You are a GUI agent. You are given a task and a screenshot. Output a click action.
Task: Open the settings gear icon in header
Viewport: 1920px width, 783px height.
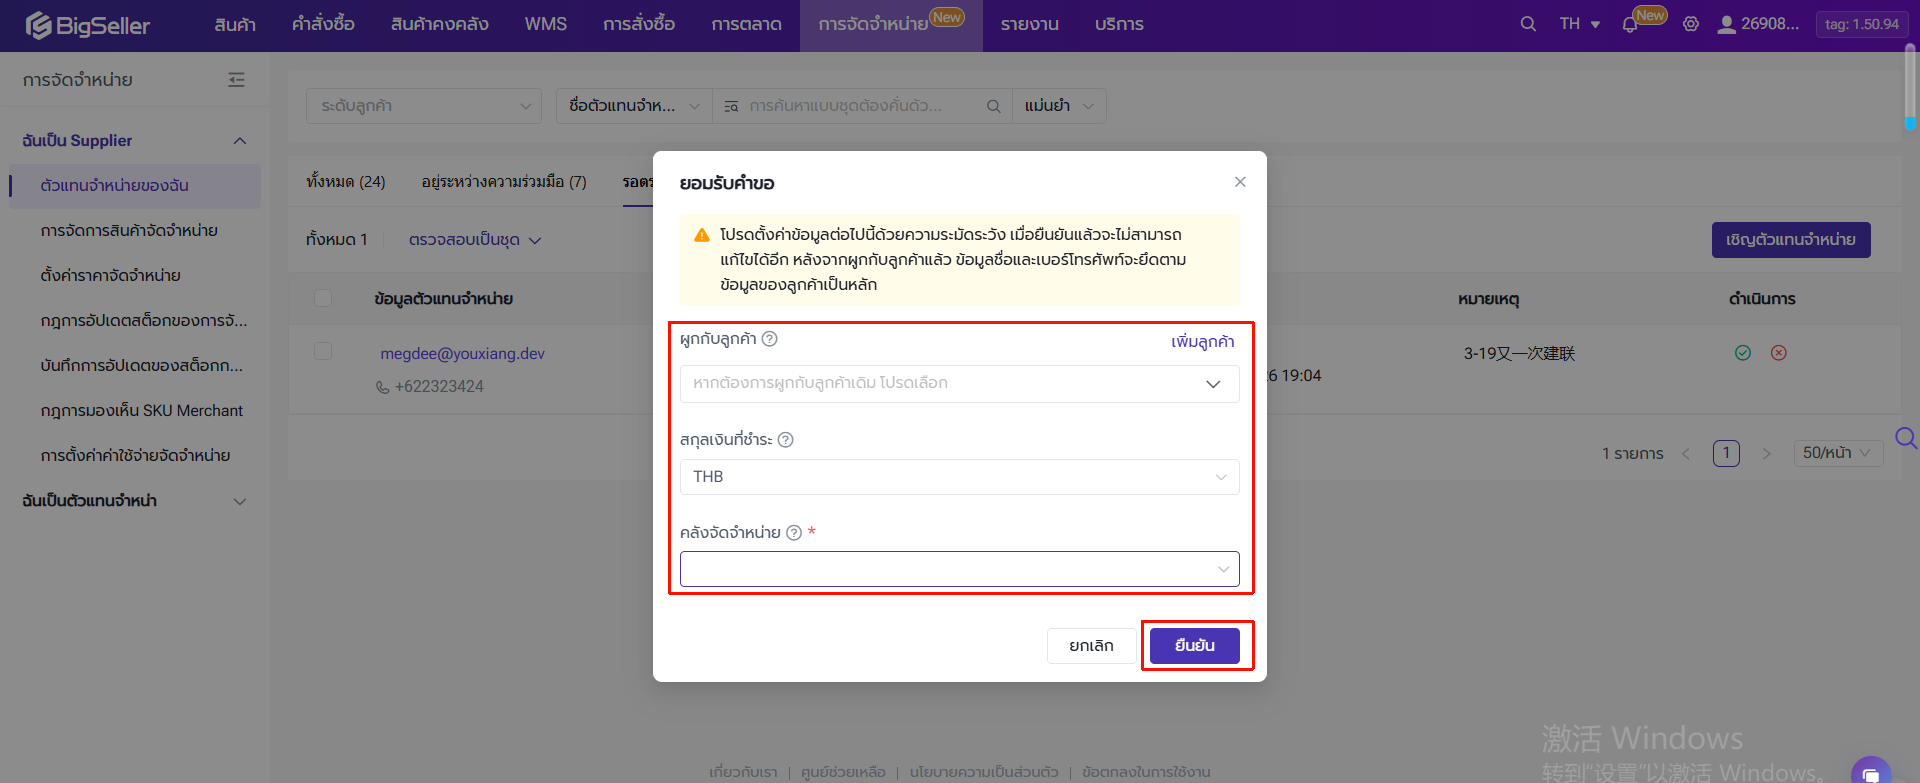click(1691, 24)
